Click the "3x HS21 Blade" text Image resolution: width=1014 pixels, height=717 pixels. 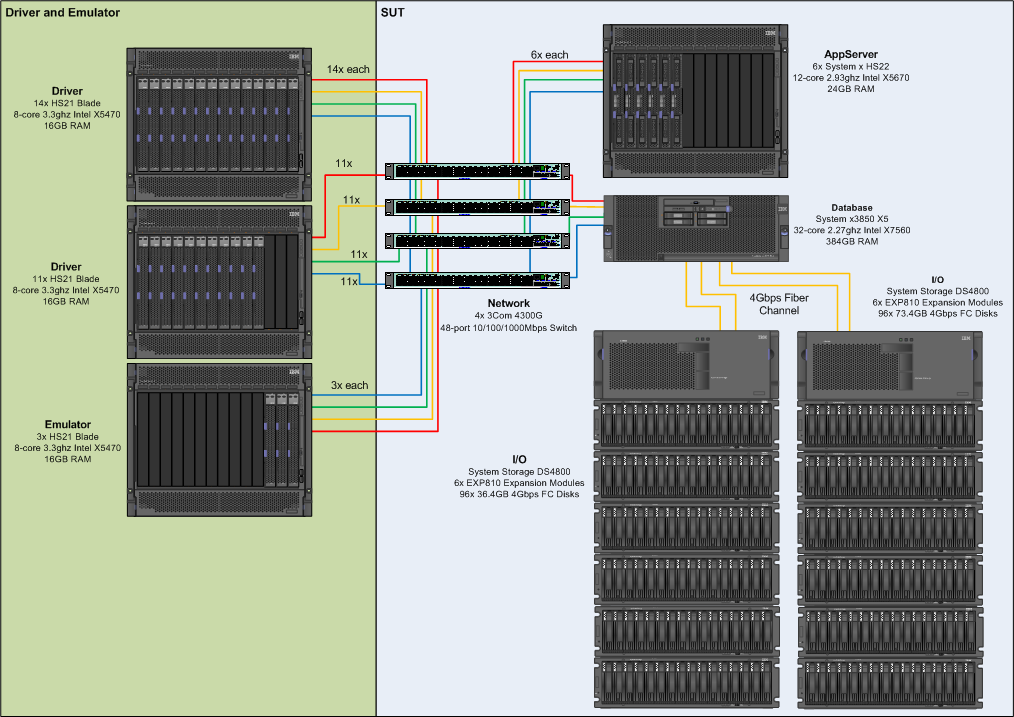click(x=68, y=436)
